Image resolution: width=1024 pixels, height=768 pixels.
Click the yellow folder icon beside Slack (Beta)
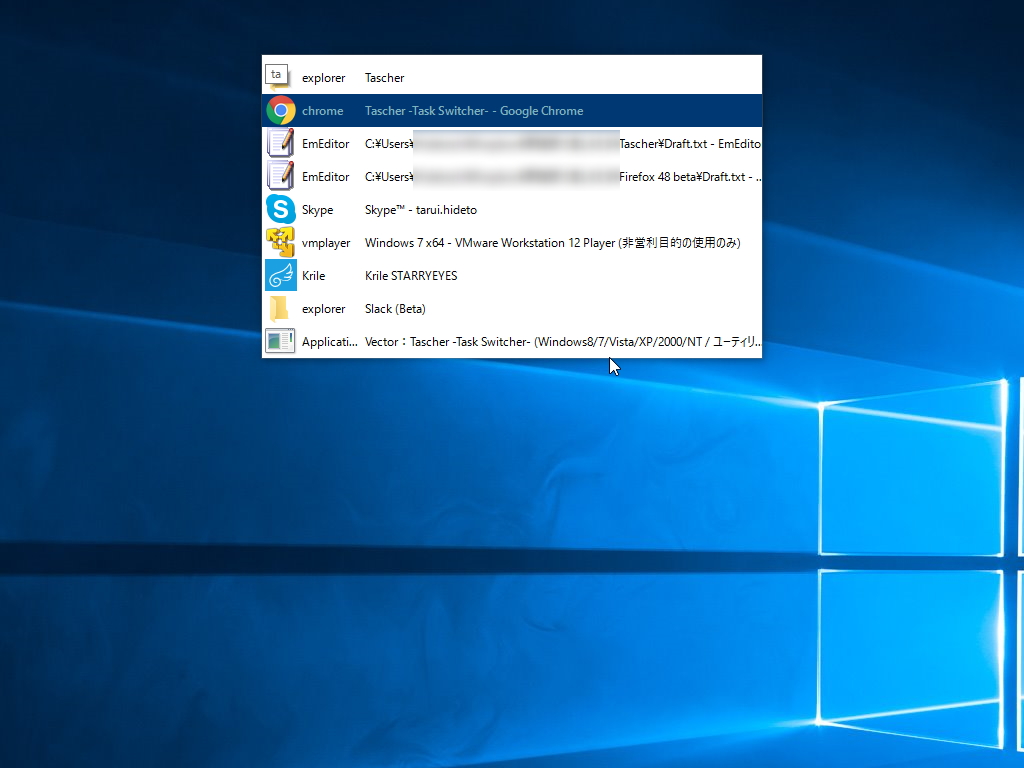click(281, 308)
